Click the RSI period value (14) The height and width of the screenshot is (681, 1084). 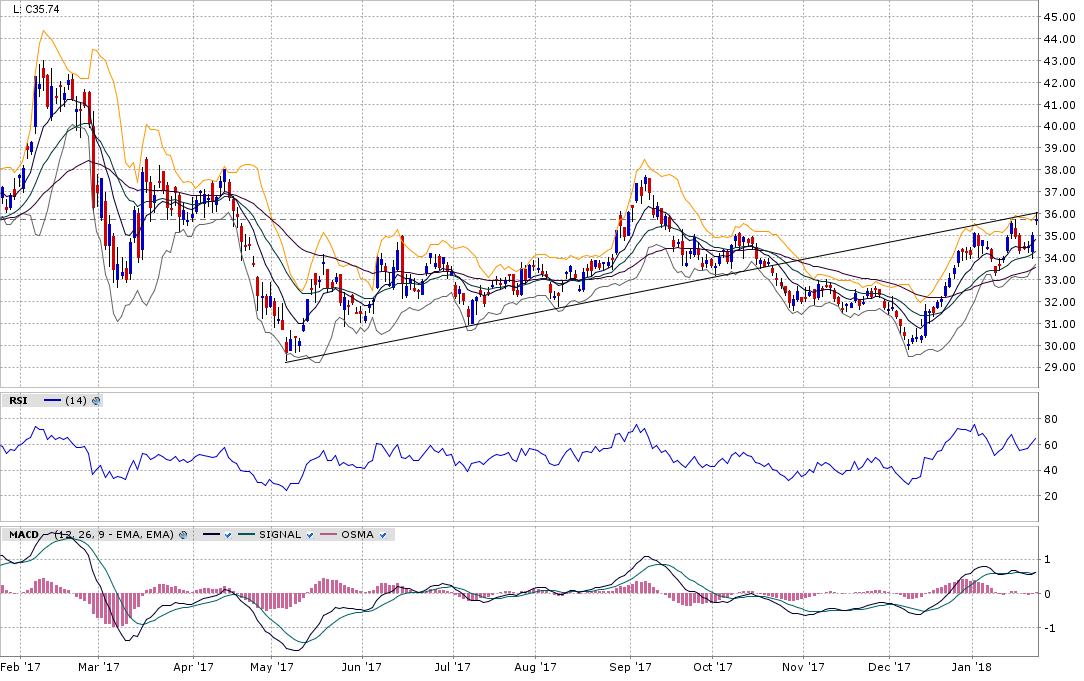point(75,400)
